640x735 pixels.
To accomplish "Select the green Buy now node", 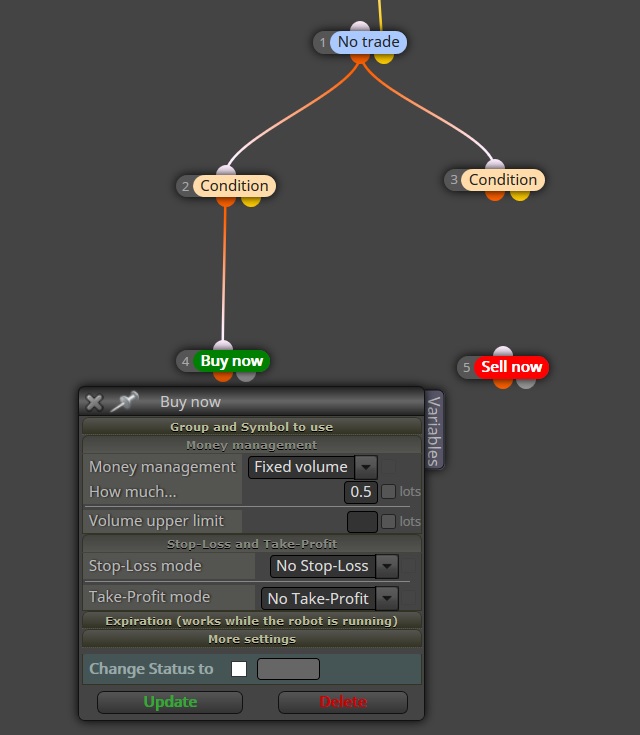I will pos(232,361).
